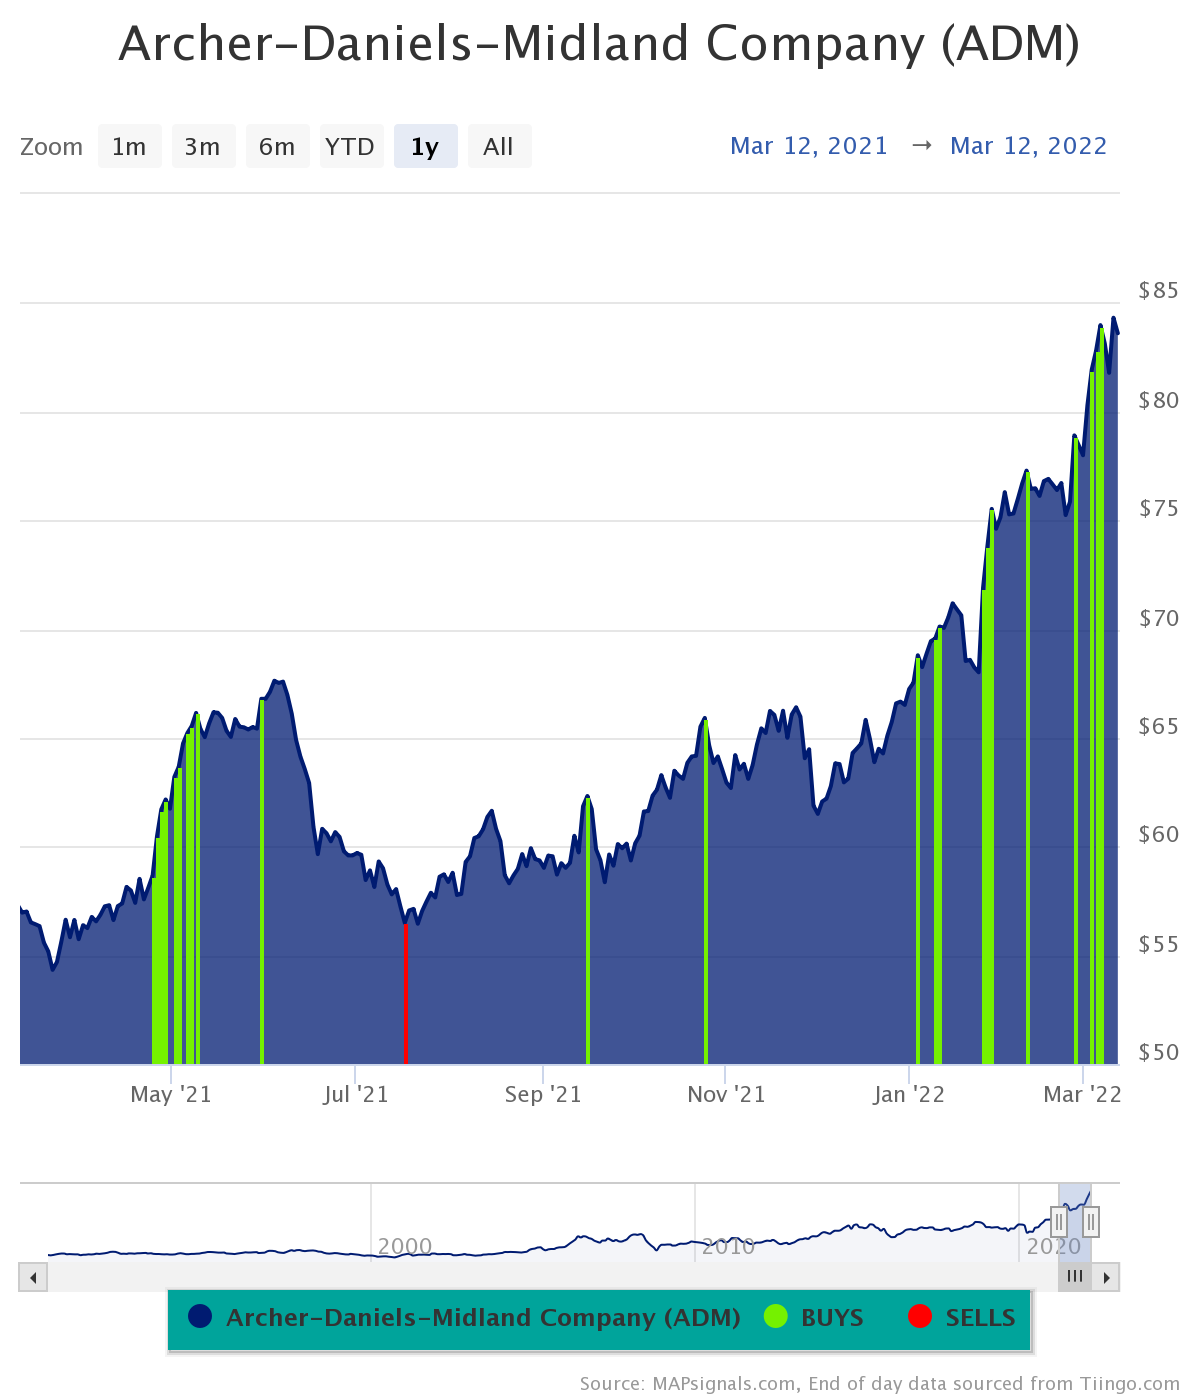Click the red sell signal bar in July '21
Image resolution: width=1200 pixels, height=1400 pixels.
coord(405,993)
